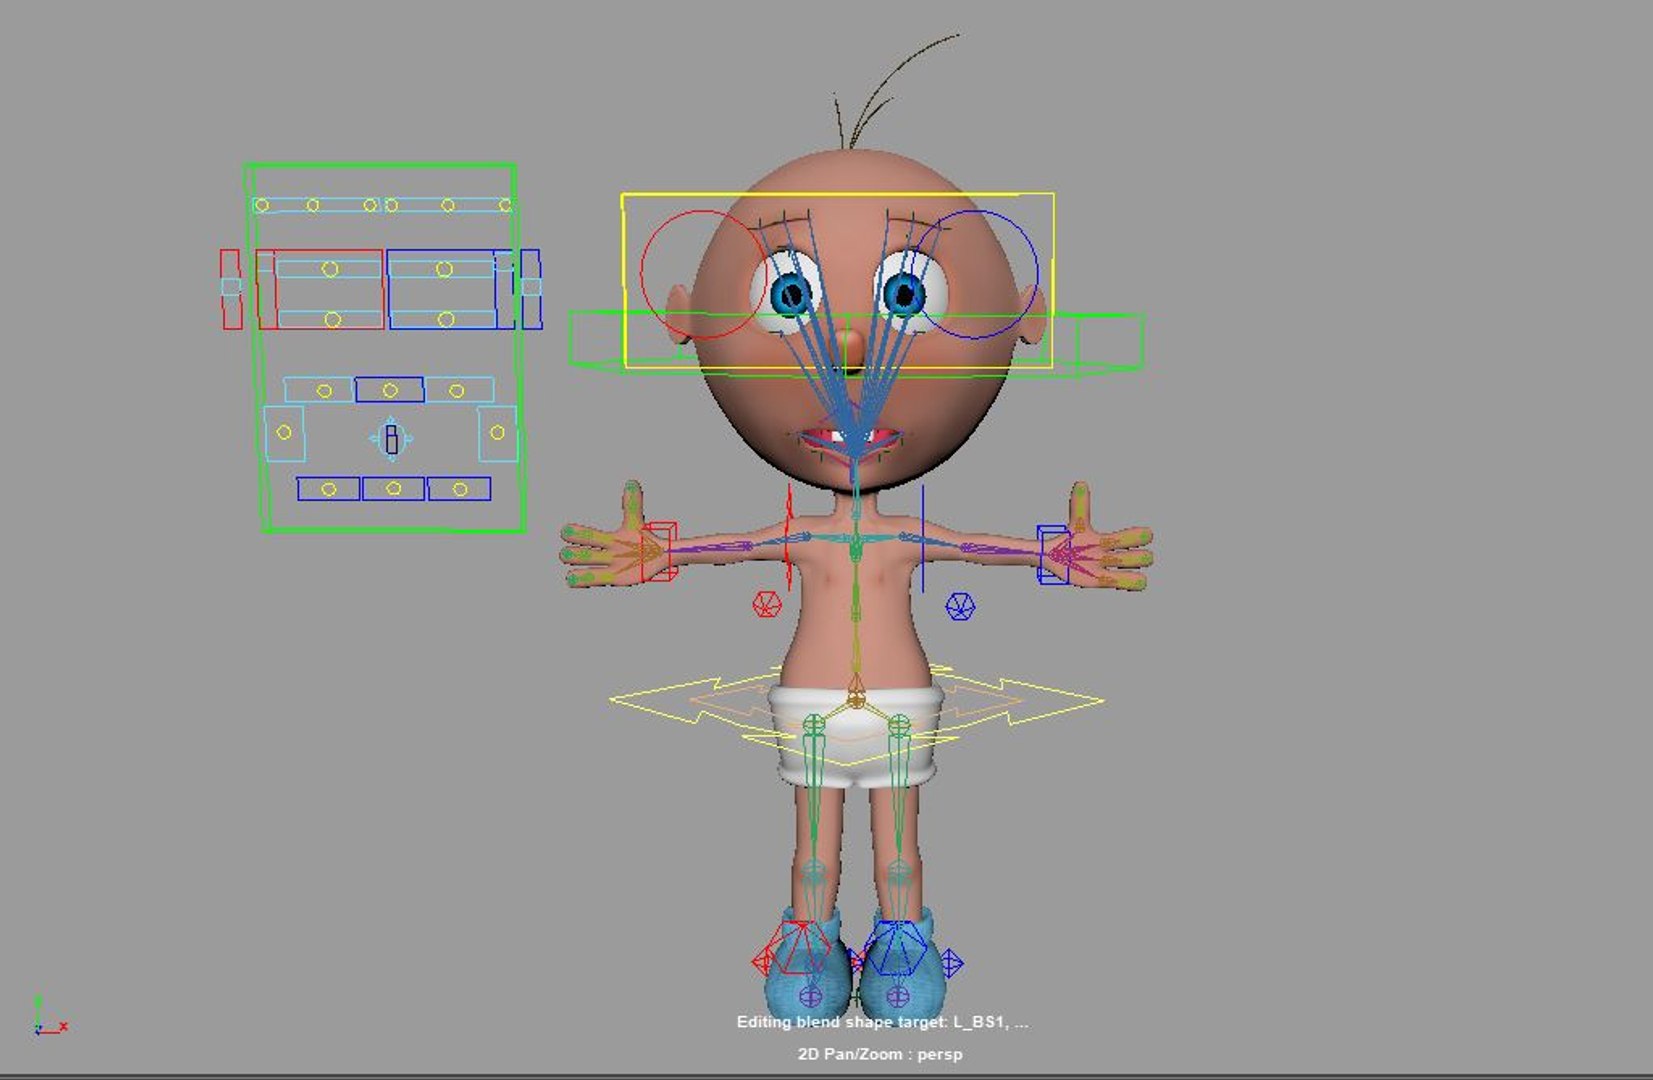Move bottom circle slider in red eye box

point(332,319)
